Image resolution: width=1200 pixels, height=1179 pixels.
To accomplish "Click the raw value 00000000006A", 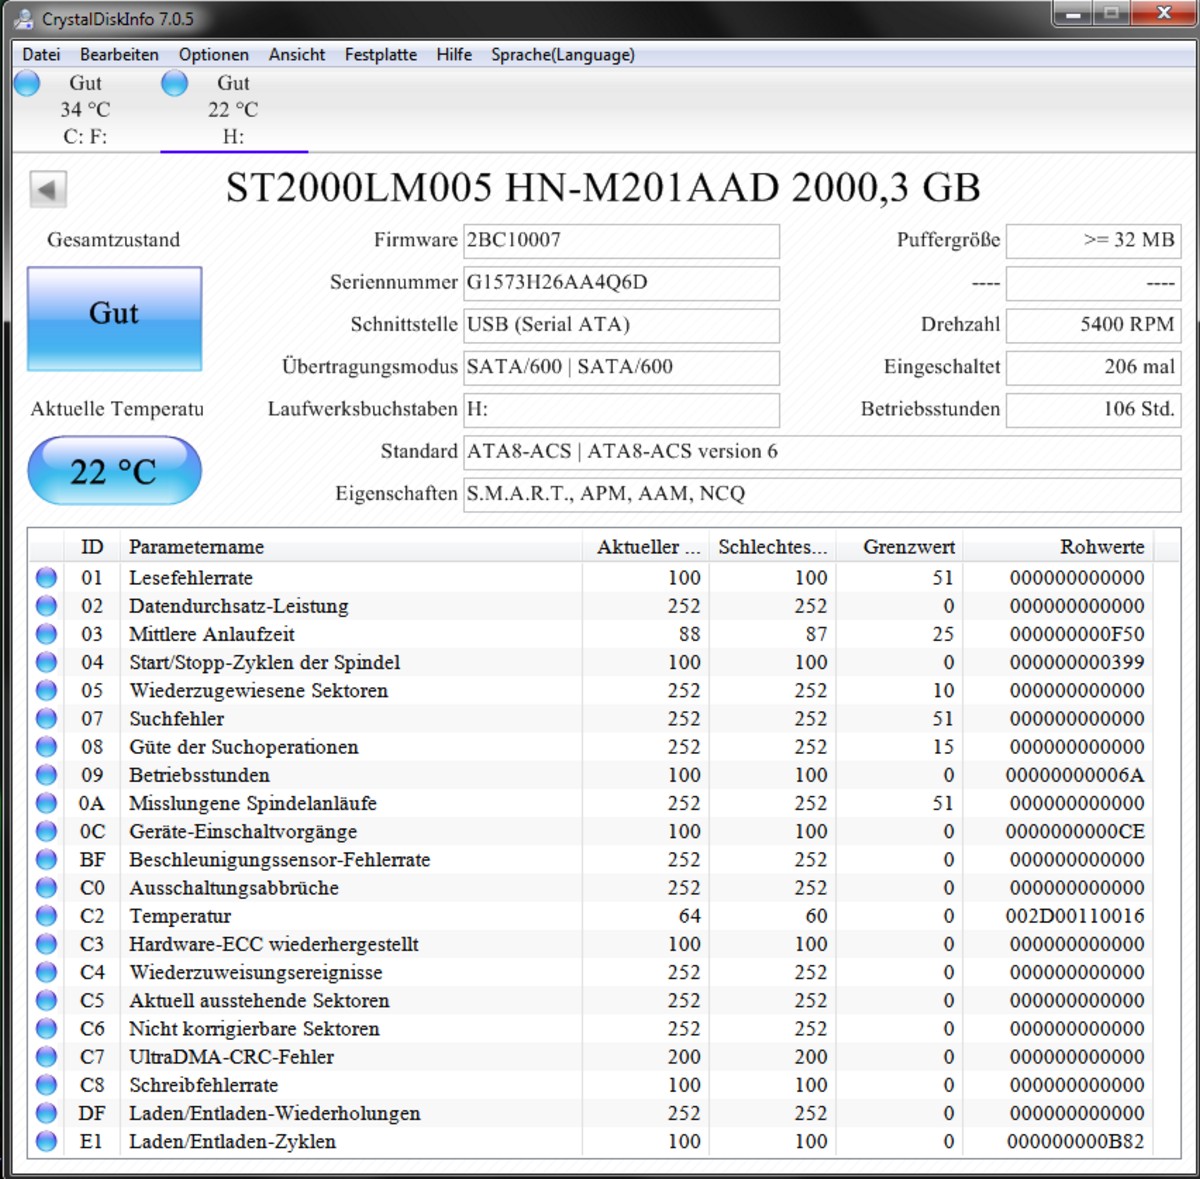I will tap(1075, 775).
